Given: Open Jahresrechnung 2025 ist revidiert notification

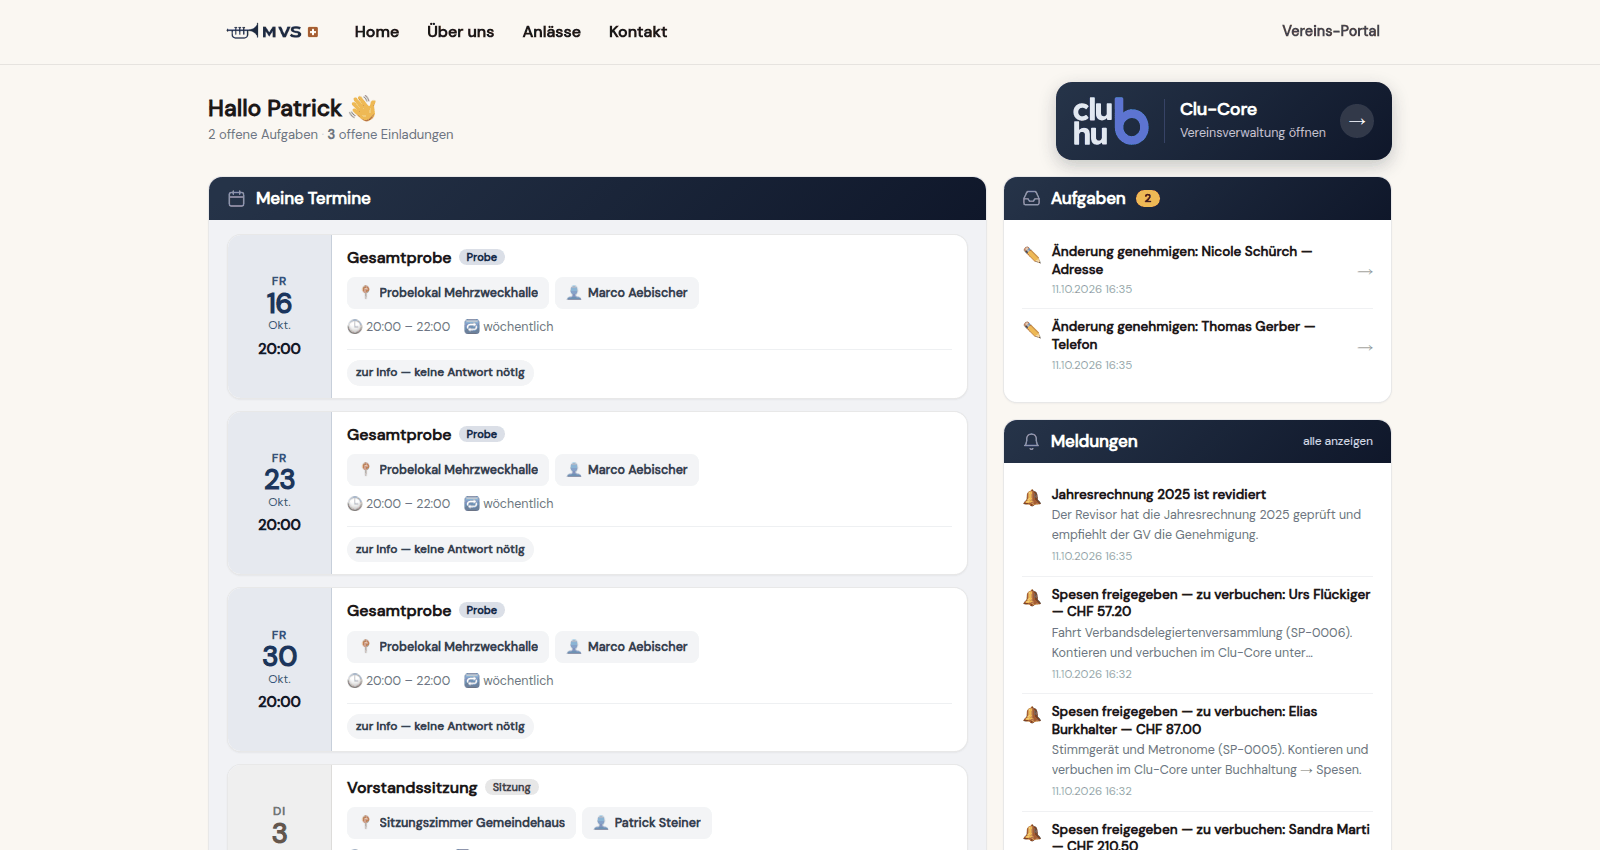Looking at the screenshot, I should (1159, 495).
